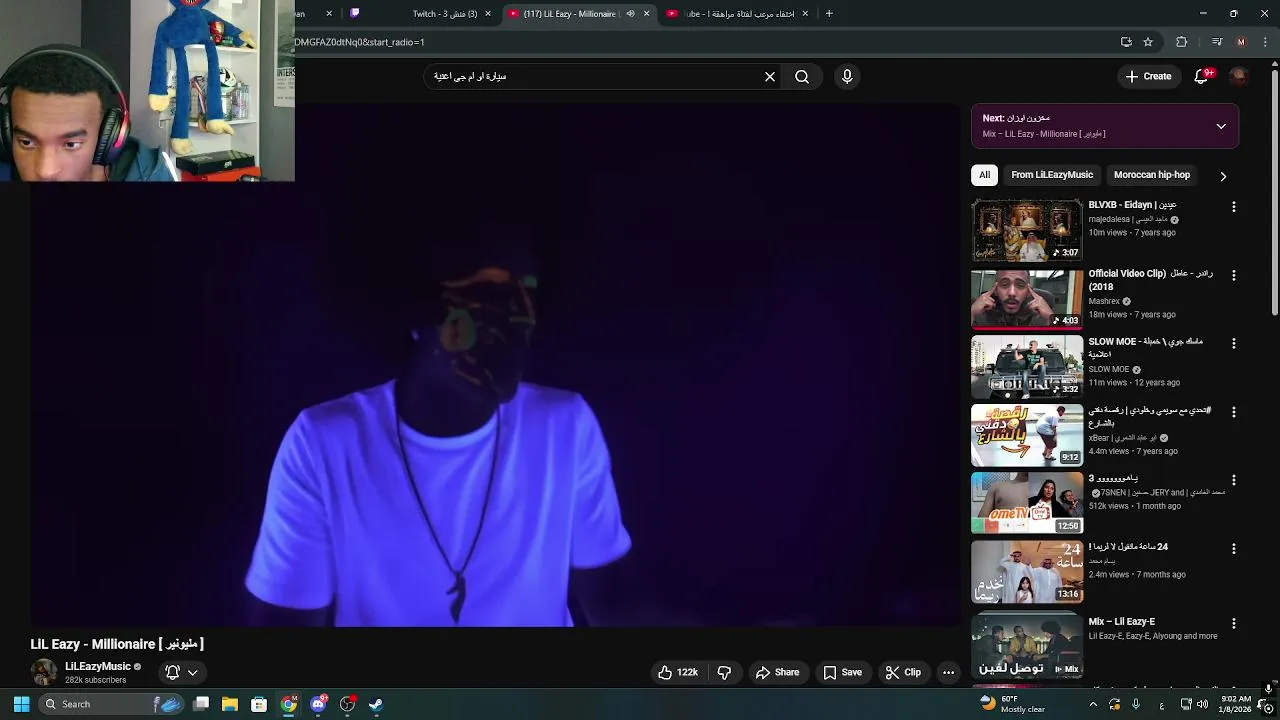Show hidden system tray icons
This screenshot has width=1280, height=720.
pos(1093,704)
